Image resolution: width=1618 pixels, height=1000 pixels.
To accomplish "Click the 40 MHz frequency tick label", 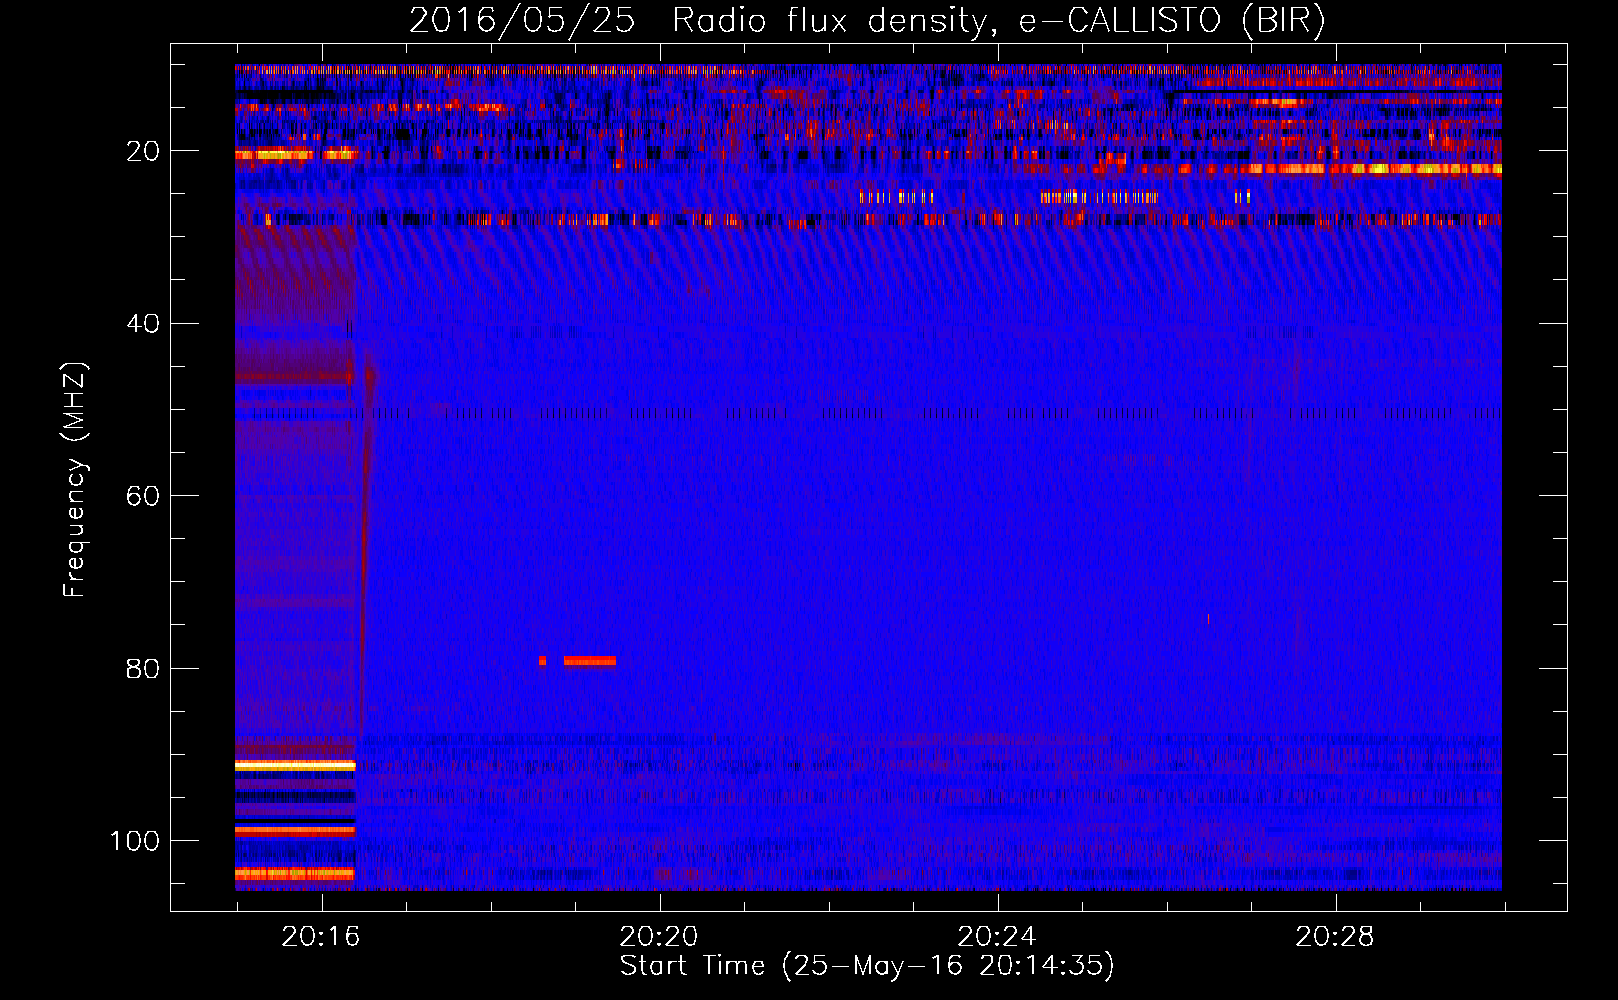I will (143, 323).
